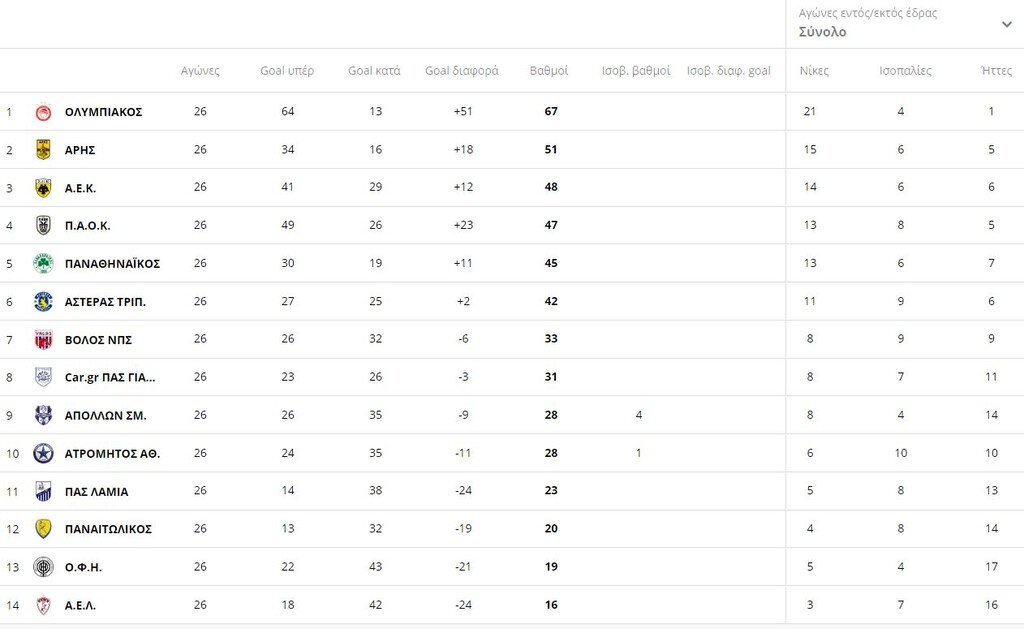Open the ΠΑΣ ΛΑΜΙΑ team link
Viewport: 1024px width, 629px height.
[96, 492]
